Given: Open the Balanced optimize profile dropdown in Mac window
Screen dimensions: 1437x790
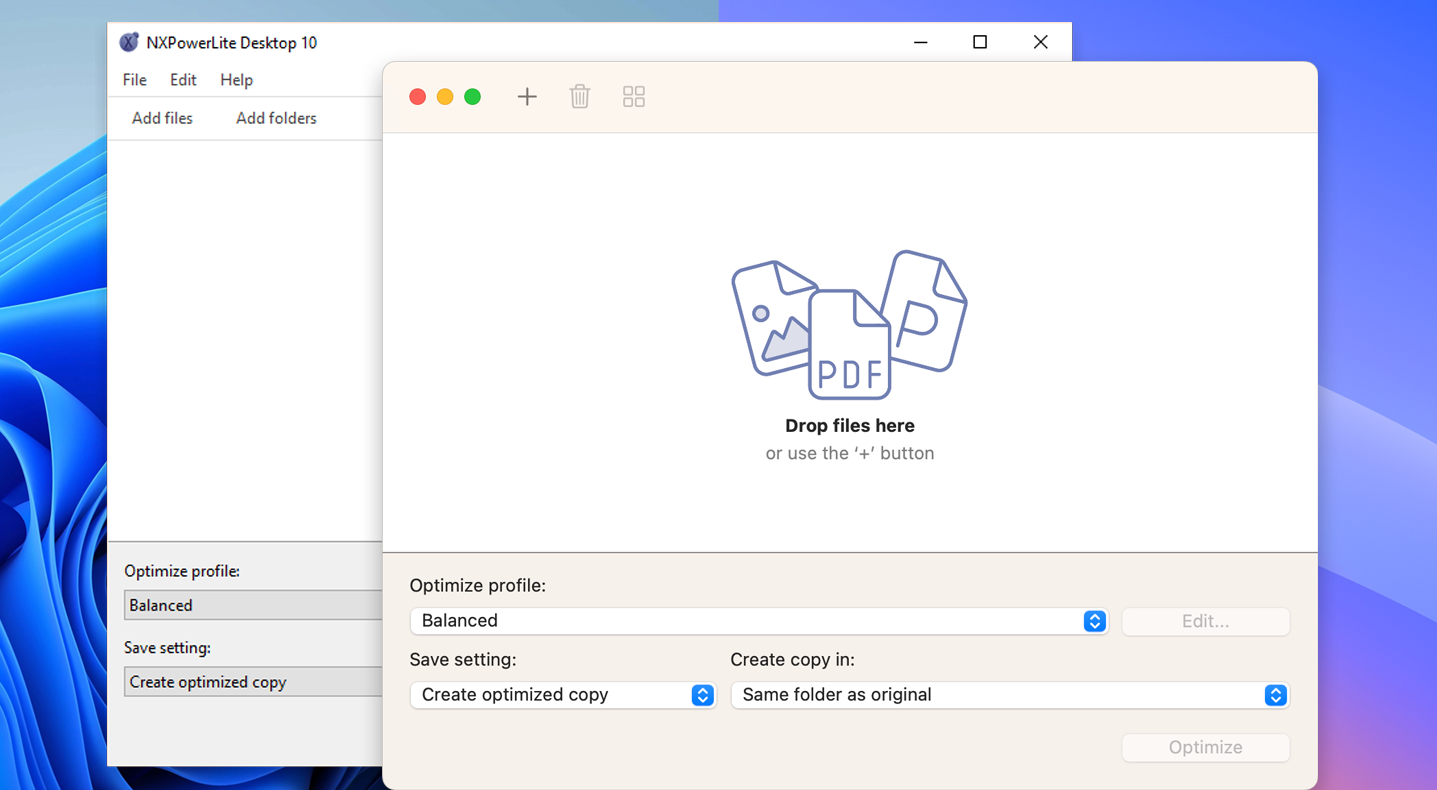Looking at the screenshot, I should point(759,621).
